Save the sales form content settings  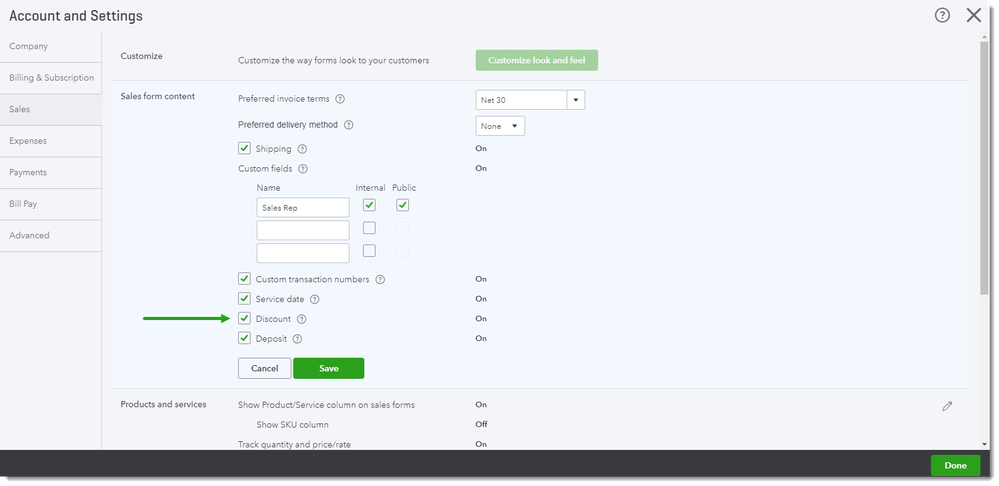coord(328,369)
